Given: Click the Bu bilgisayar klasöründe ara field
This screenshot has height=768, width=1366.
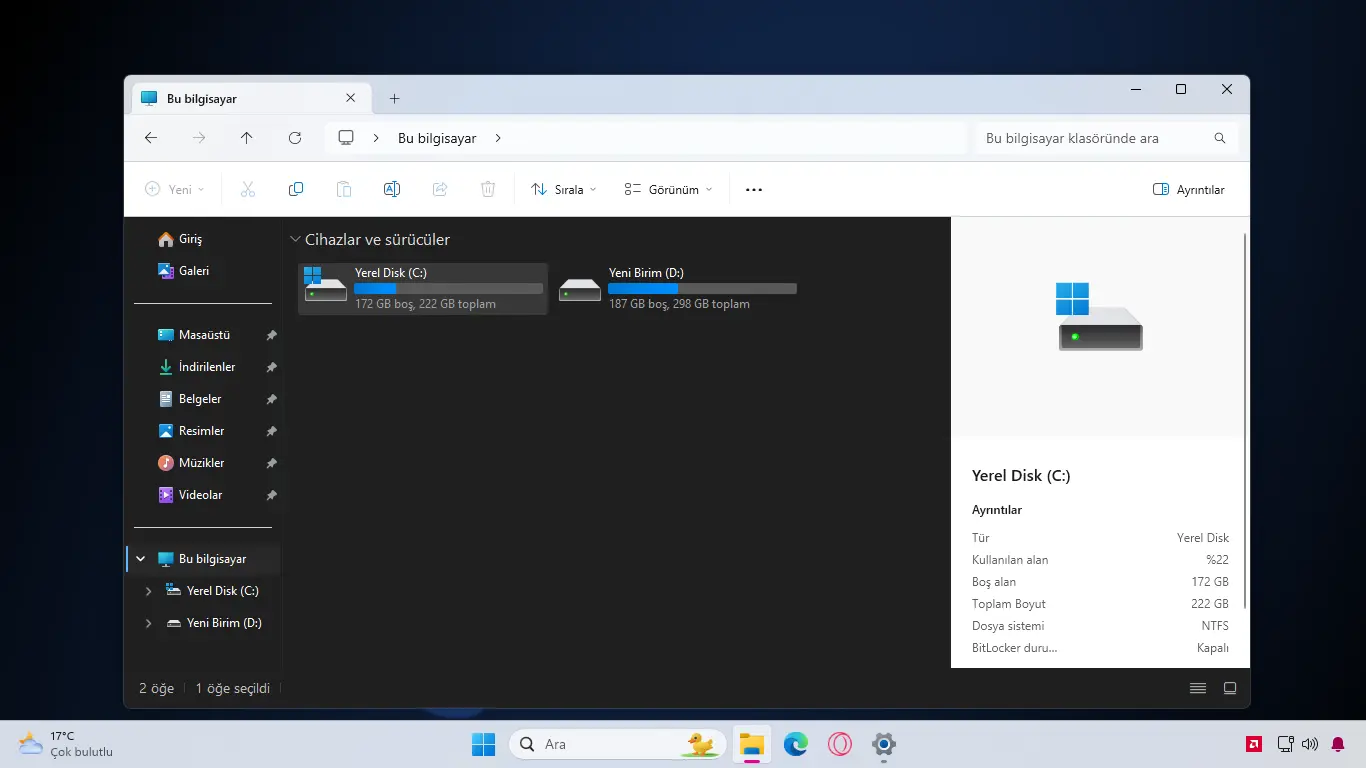Looking at the screenshot, I should (1107, 138).
